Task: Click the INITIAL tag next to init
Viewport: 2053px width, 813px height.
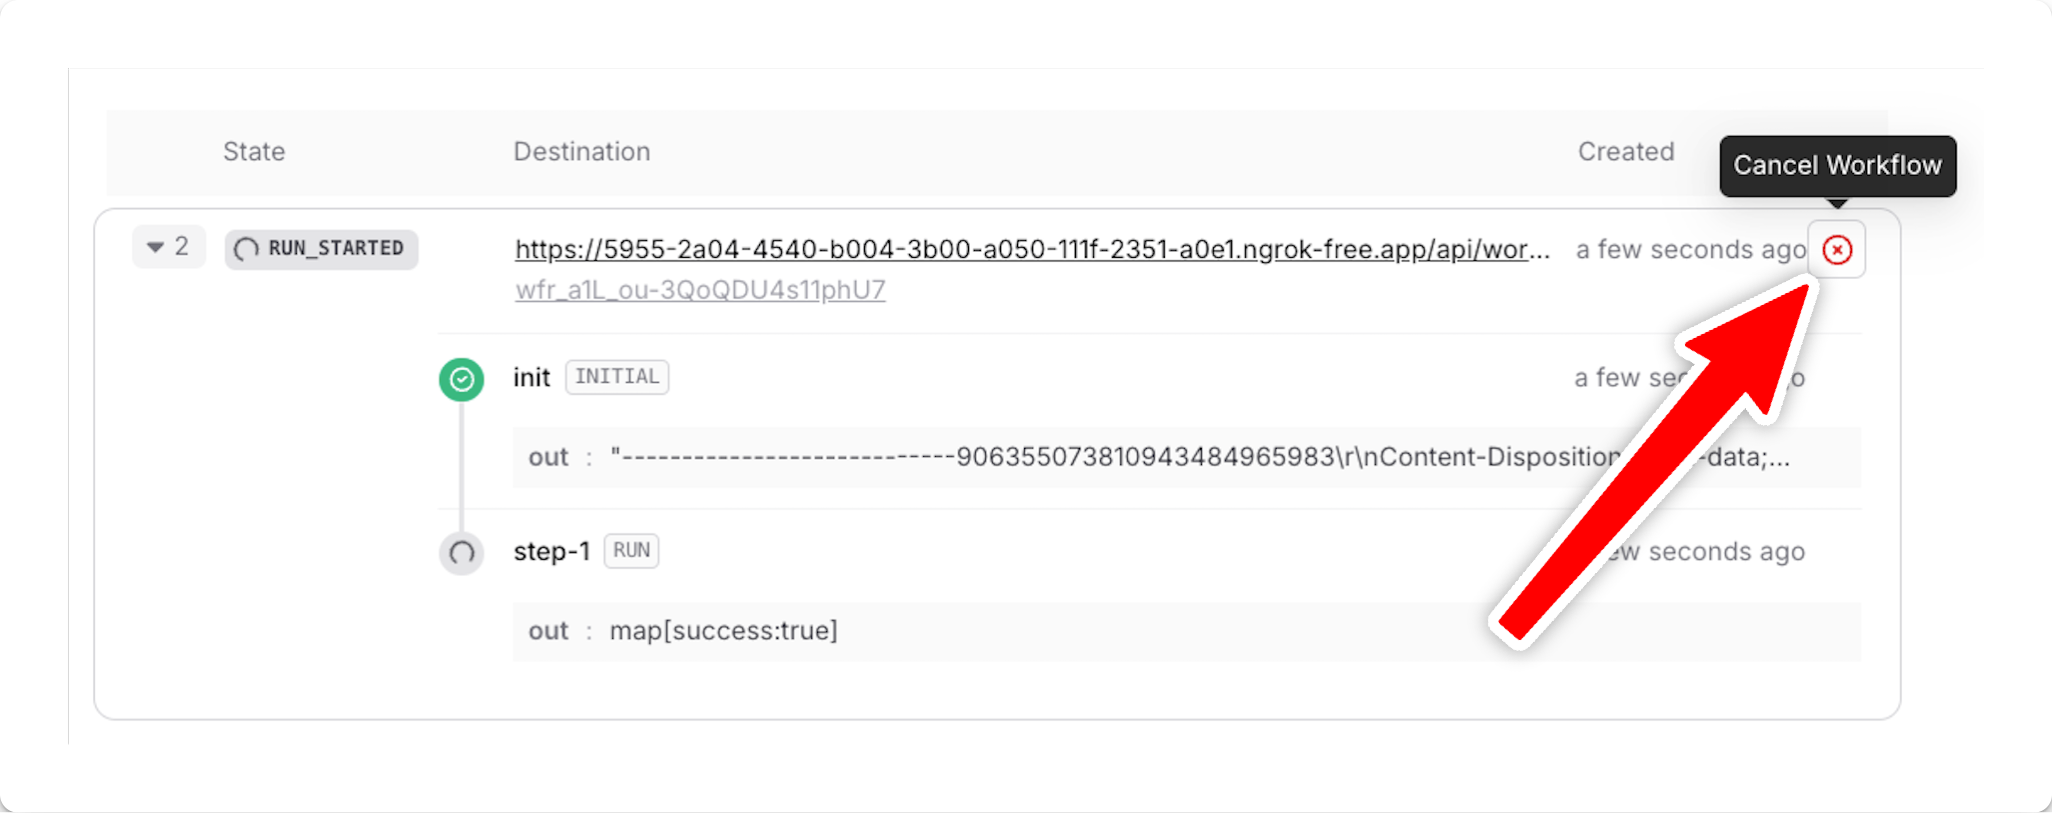Action: (x=617, y=377)
